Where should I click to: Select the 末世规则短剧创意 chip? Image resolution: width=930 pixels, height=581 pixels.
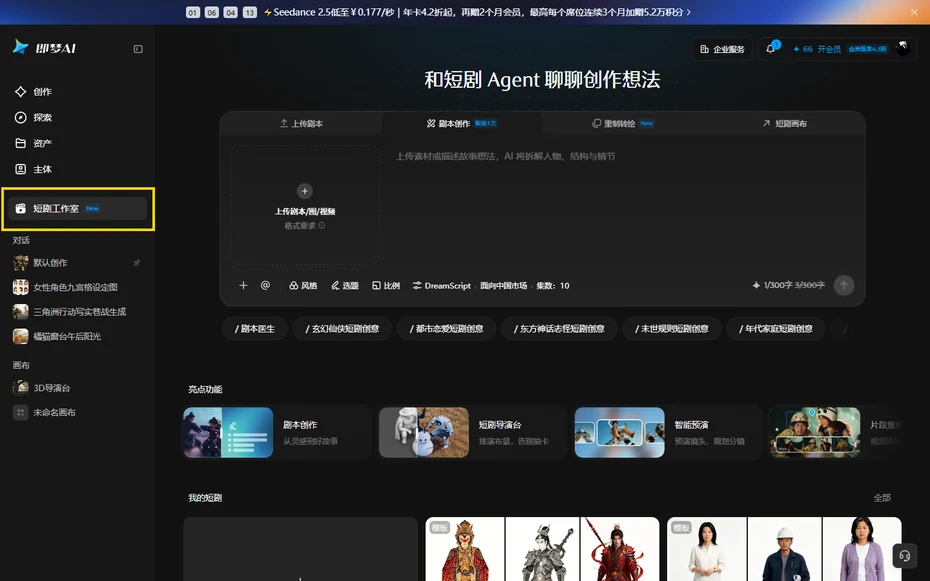click(671, 328)
